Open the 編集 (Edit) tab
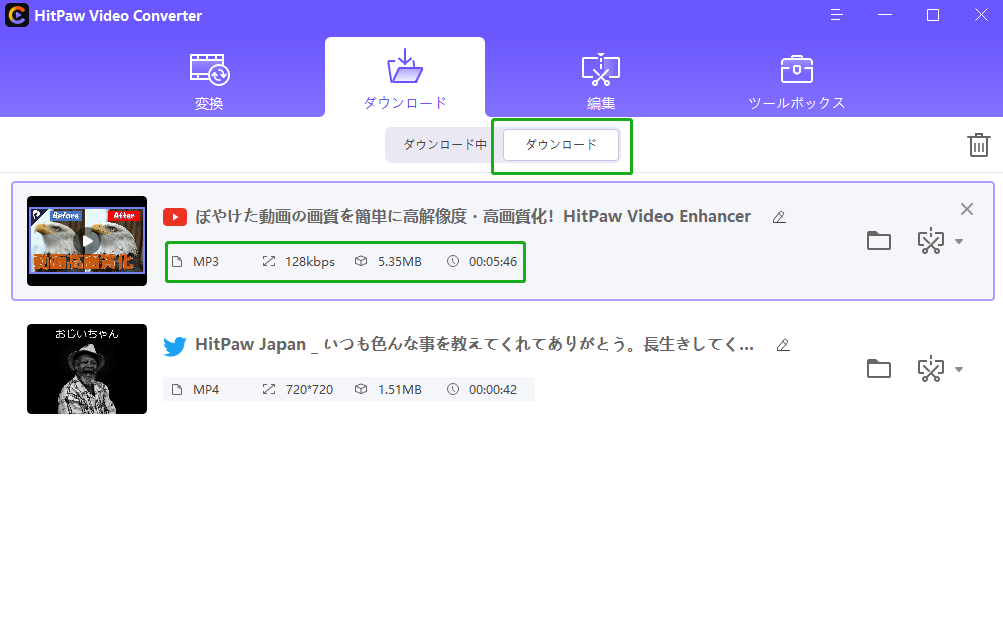The height and width of the screenshot is (626, 1003). coord(601,82)
